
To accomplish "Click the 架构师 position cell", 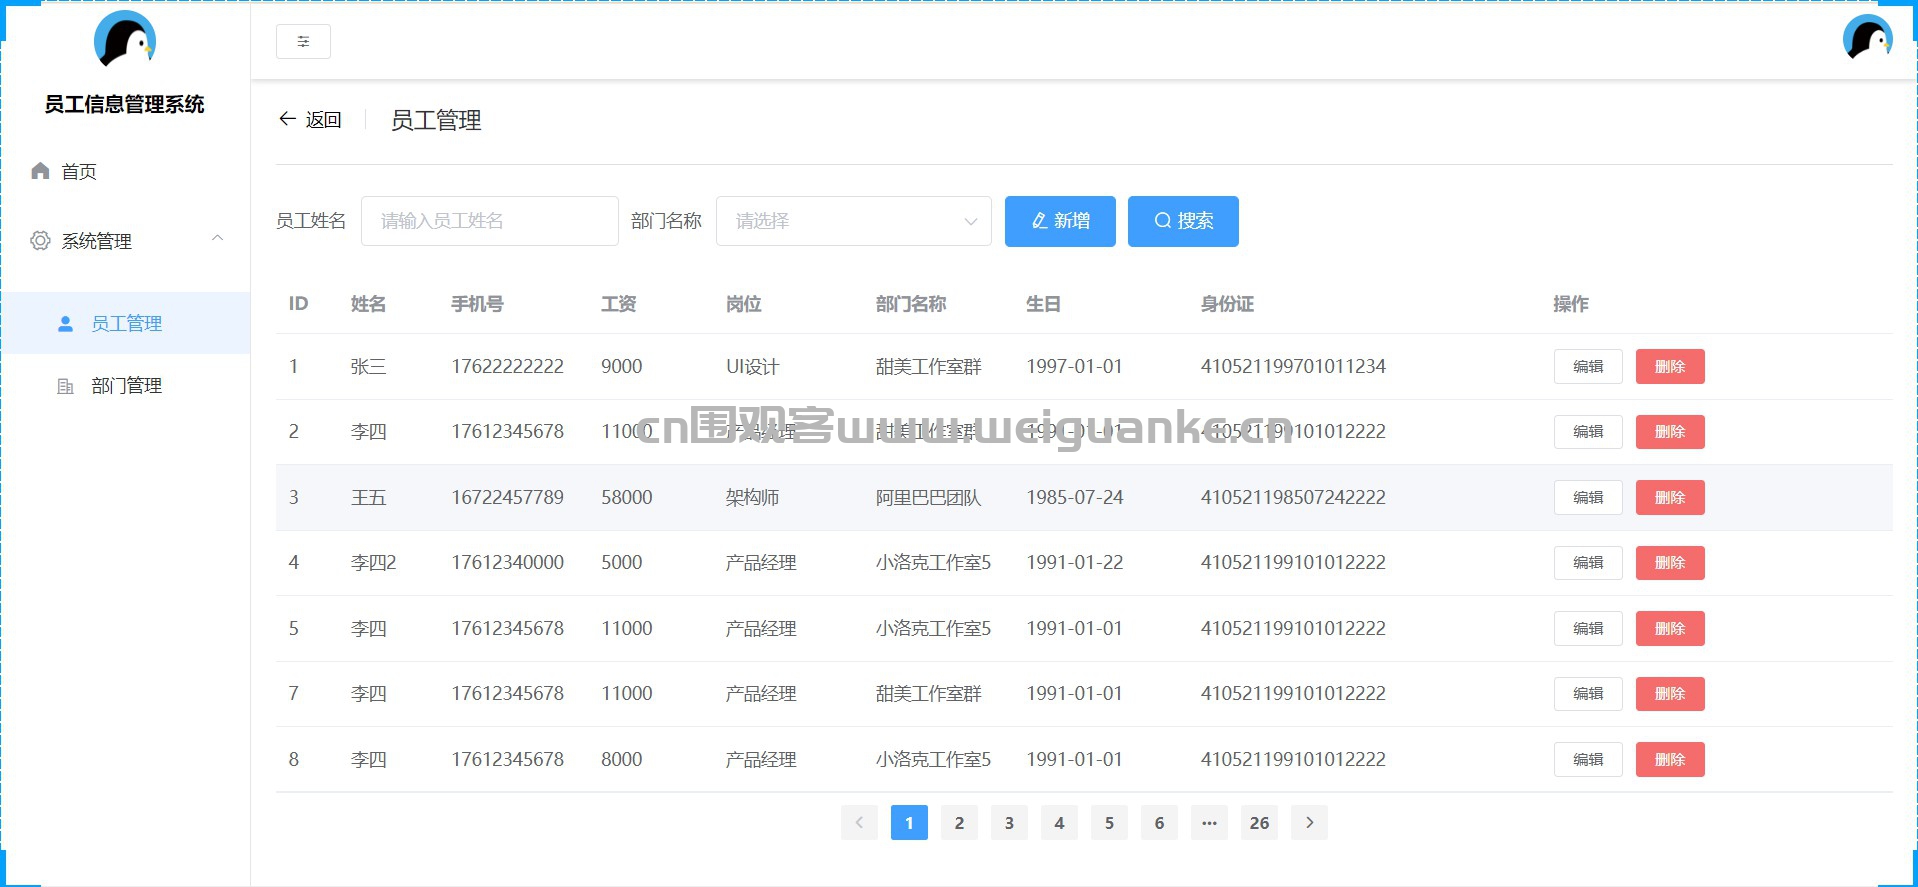I will [752, 498].
